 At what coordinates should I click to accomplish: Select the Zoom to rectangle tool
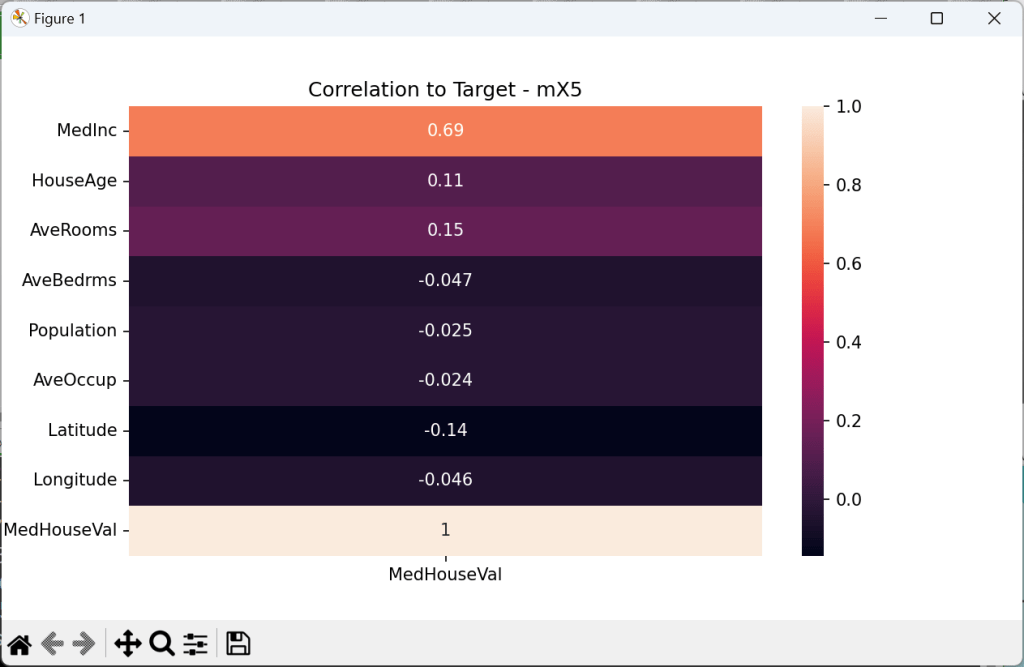point(162,643)
